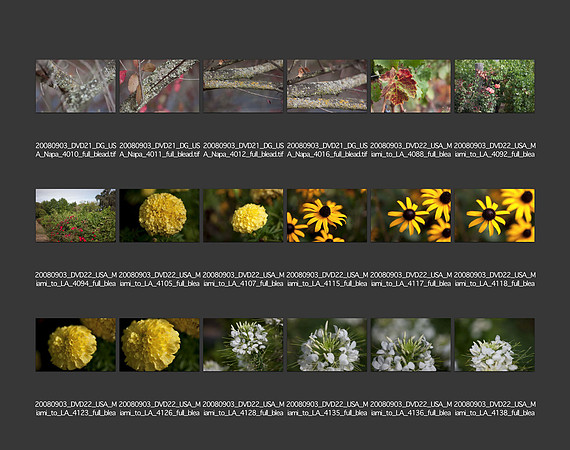Select the file name label Napa_4016_full_bleed.tif

(327, 150)
